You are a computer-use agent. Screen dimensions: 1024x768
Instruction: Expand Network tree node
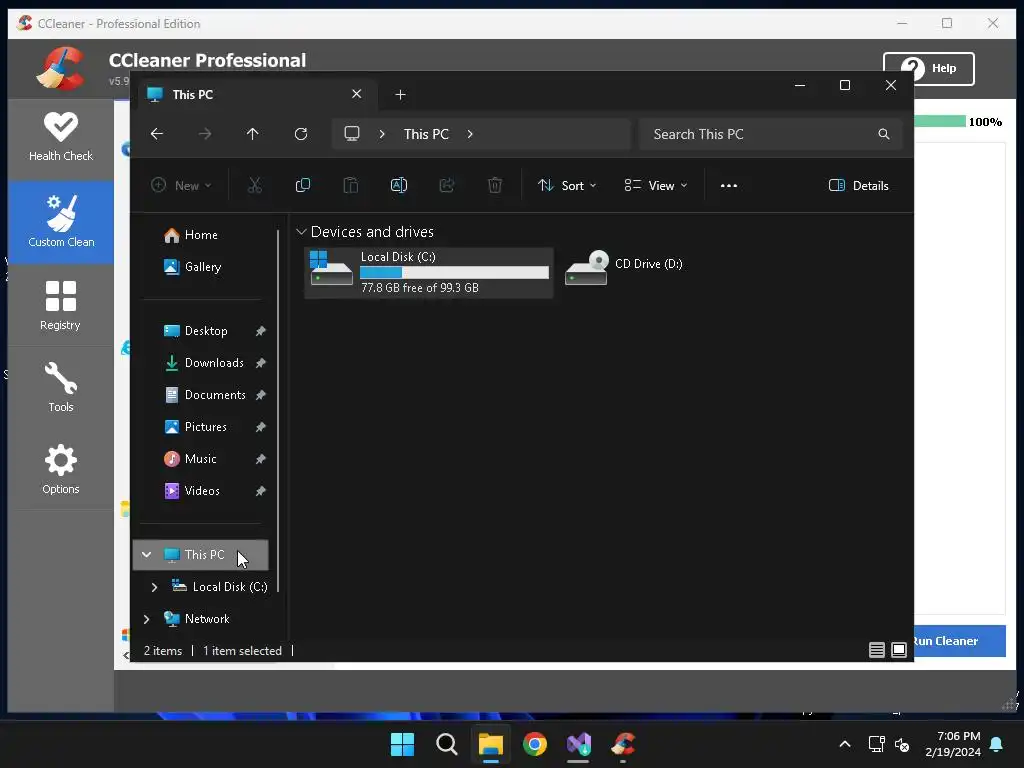pyautogui.click(x=146, y=619)
